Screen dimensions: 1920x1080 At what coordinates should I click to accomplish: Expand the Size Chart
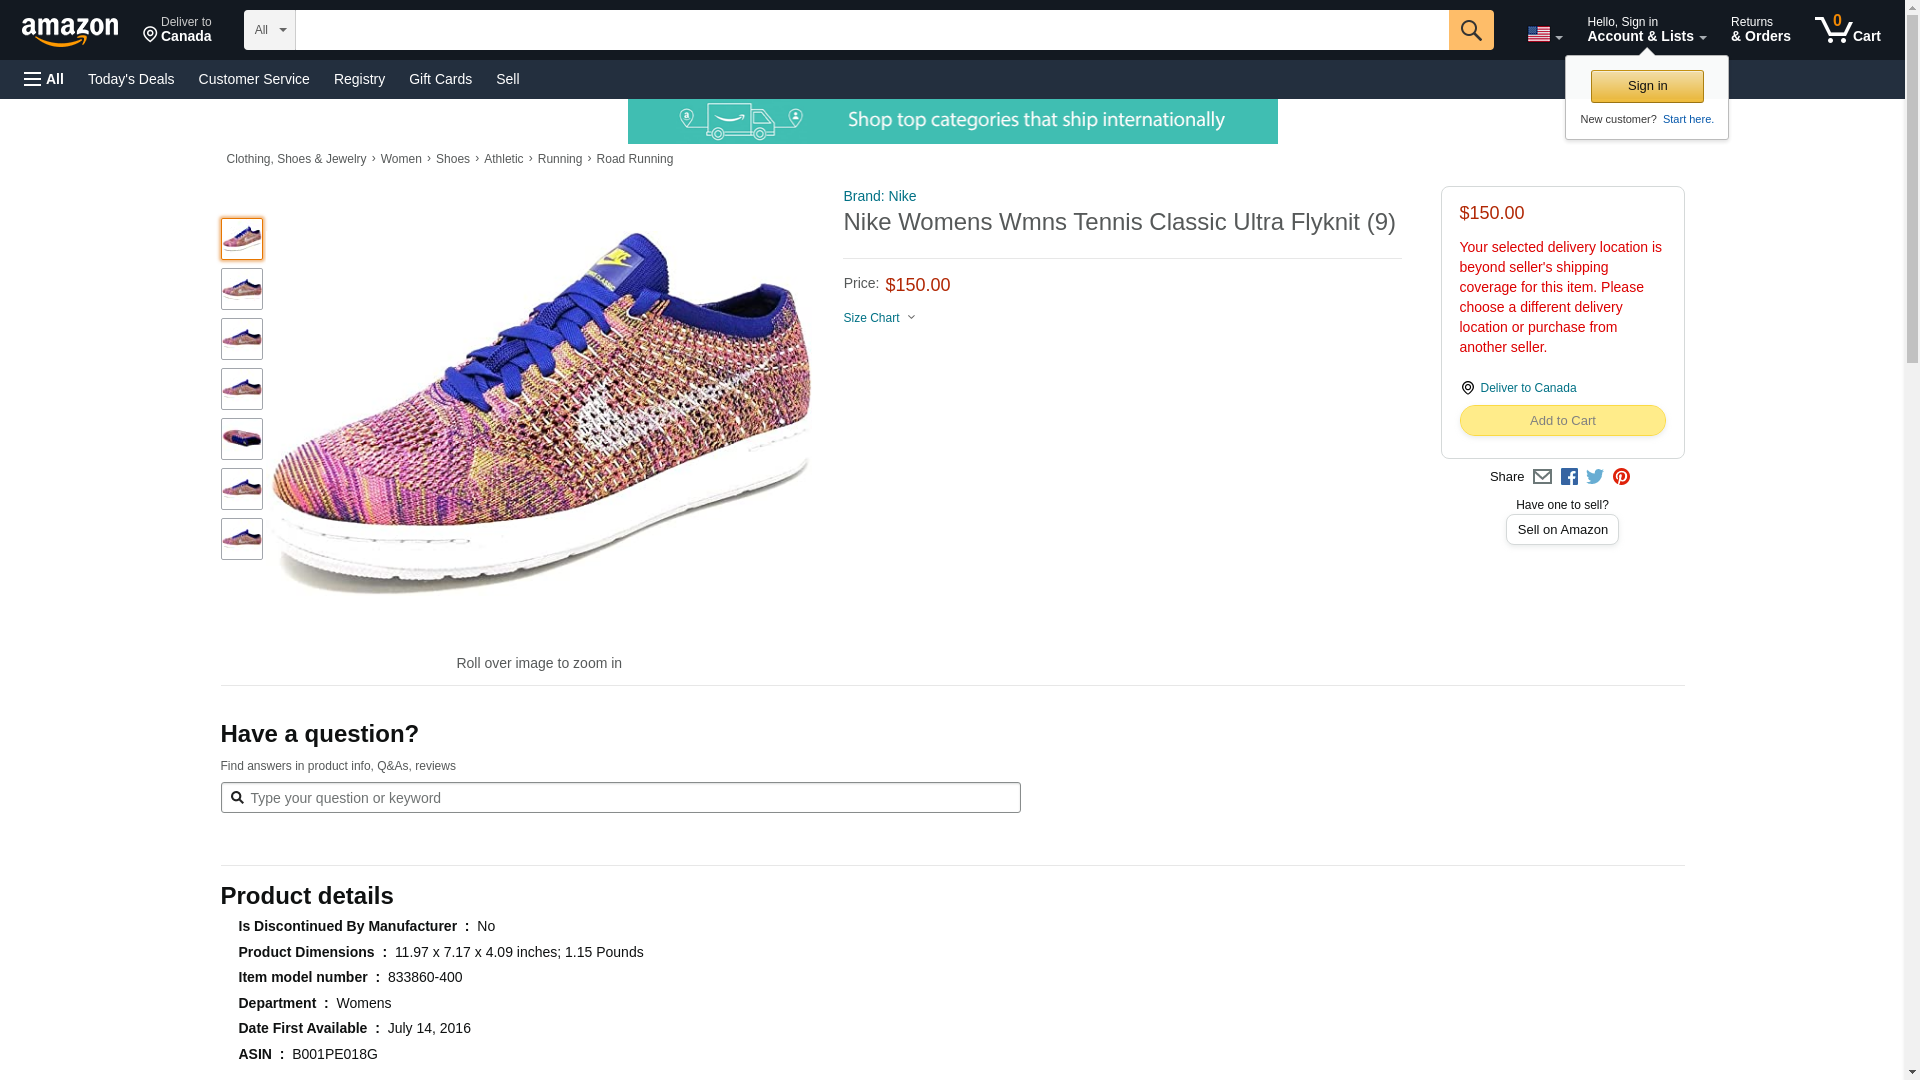click(879, 318)
